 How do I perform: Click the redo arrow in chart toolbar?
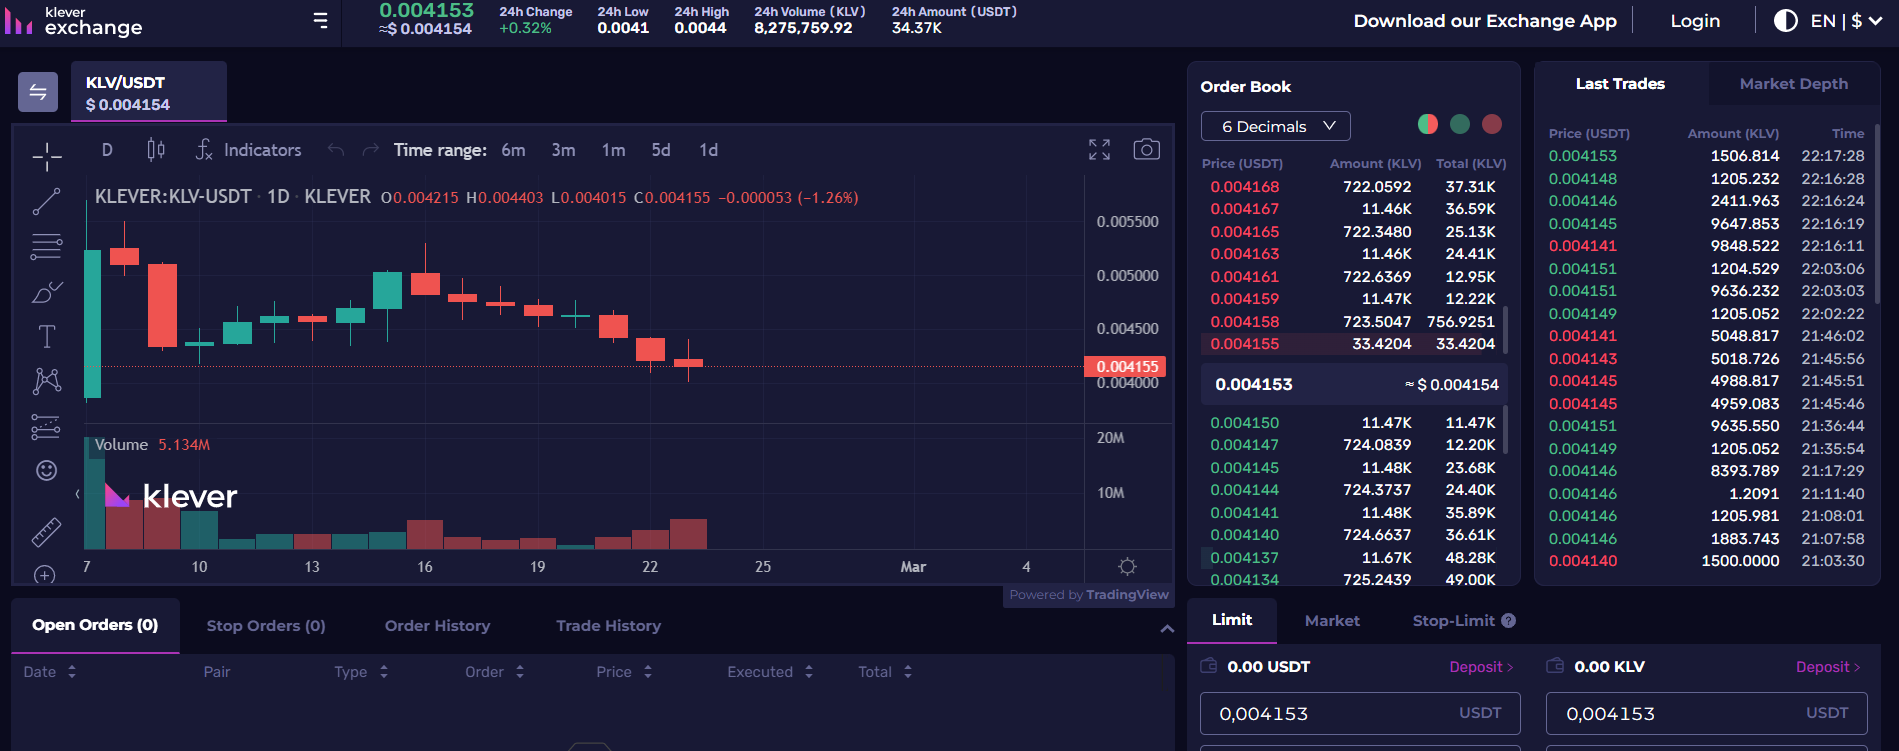click(370, 150)
